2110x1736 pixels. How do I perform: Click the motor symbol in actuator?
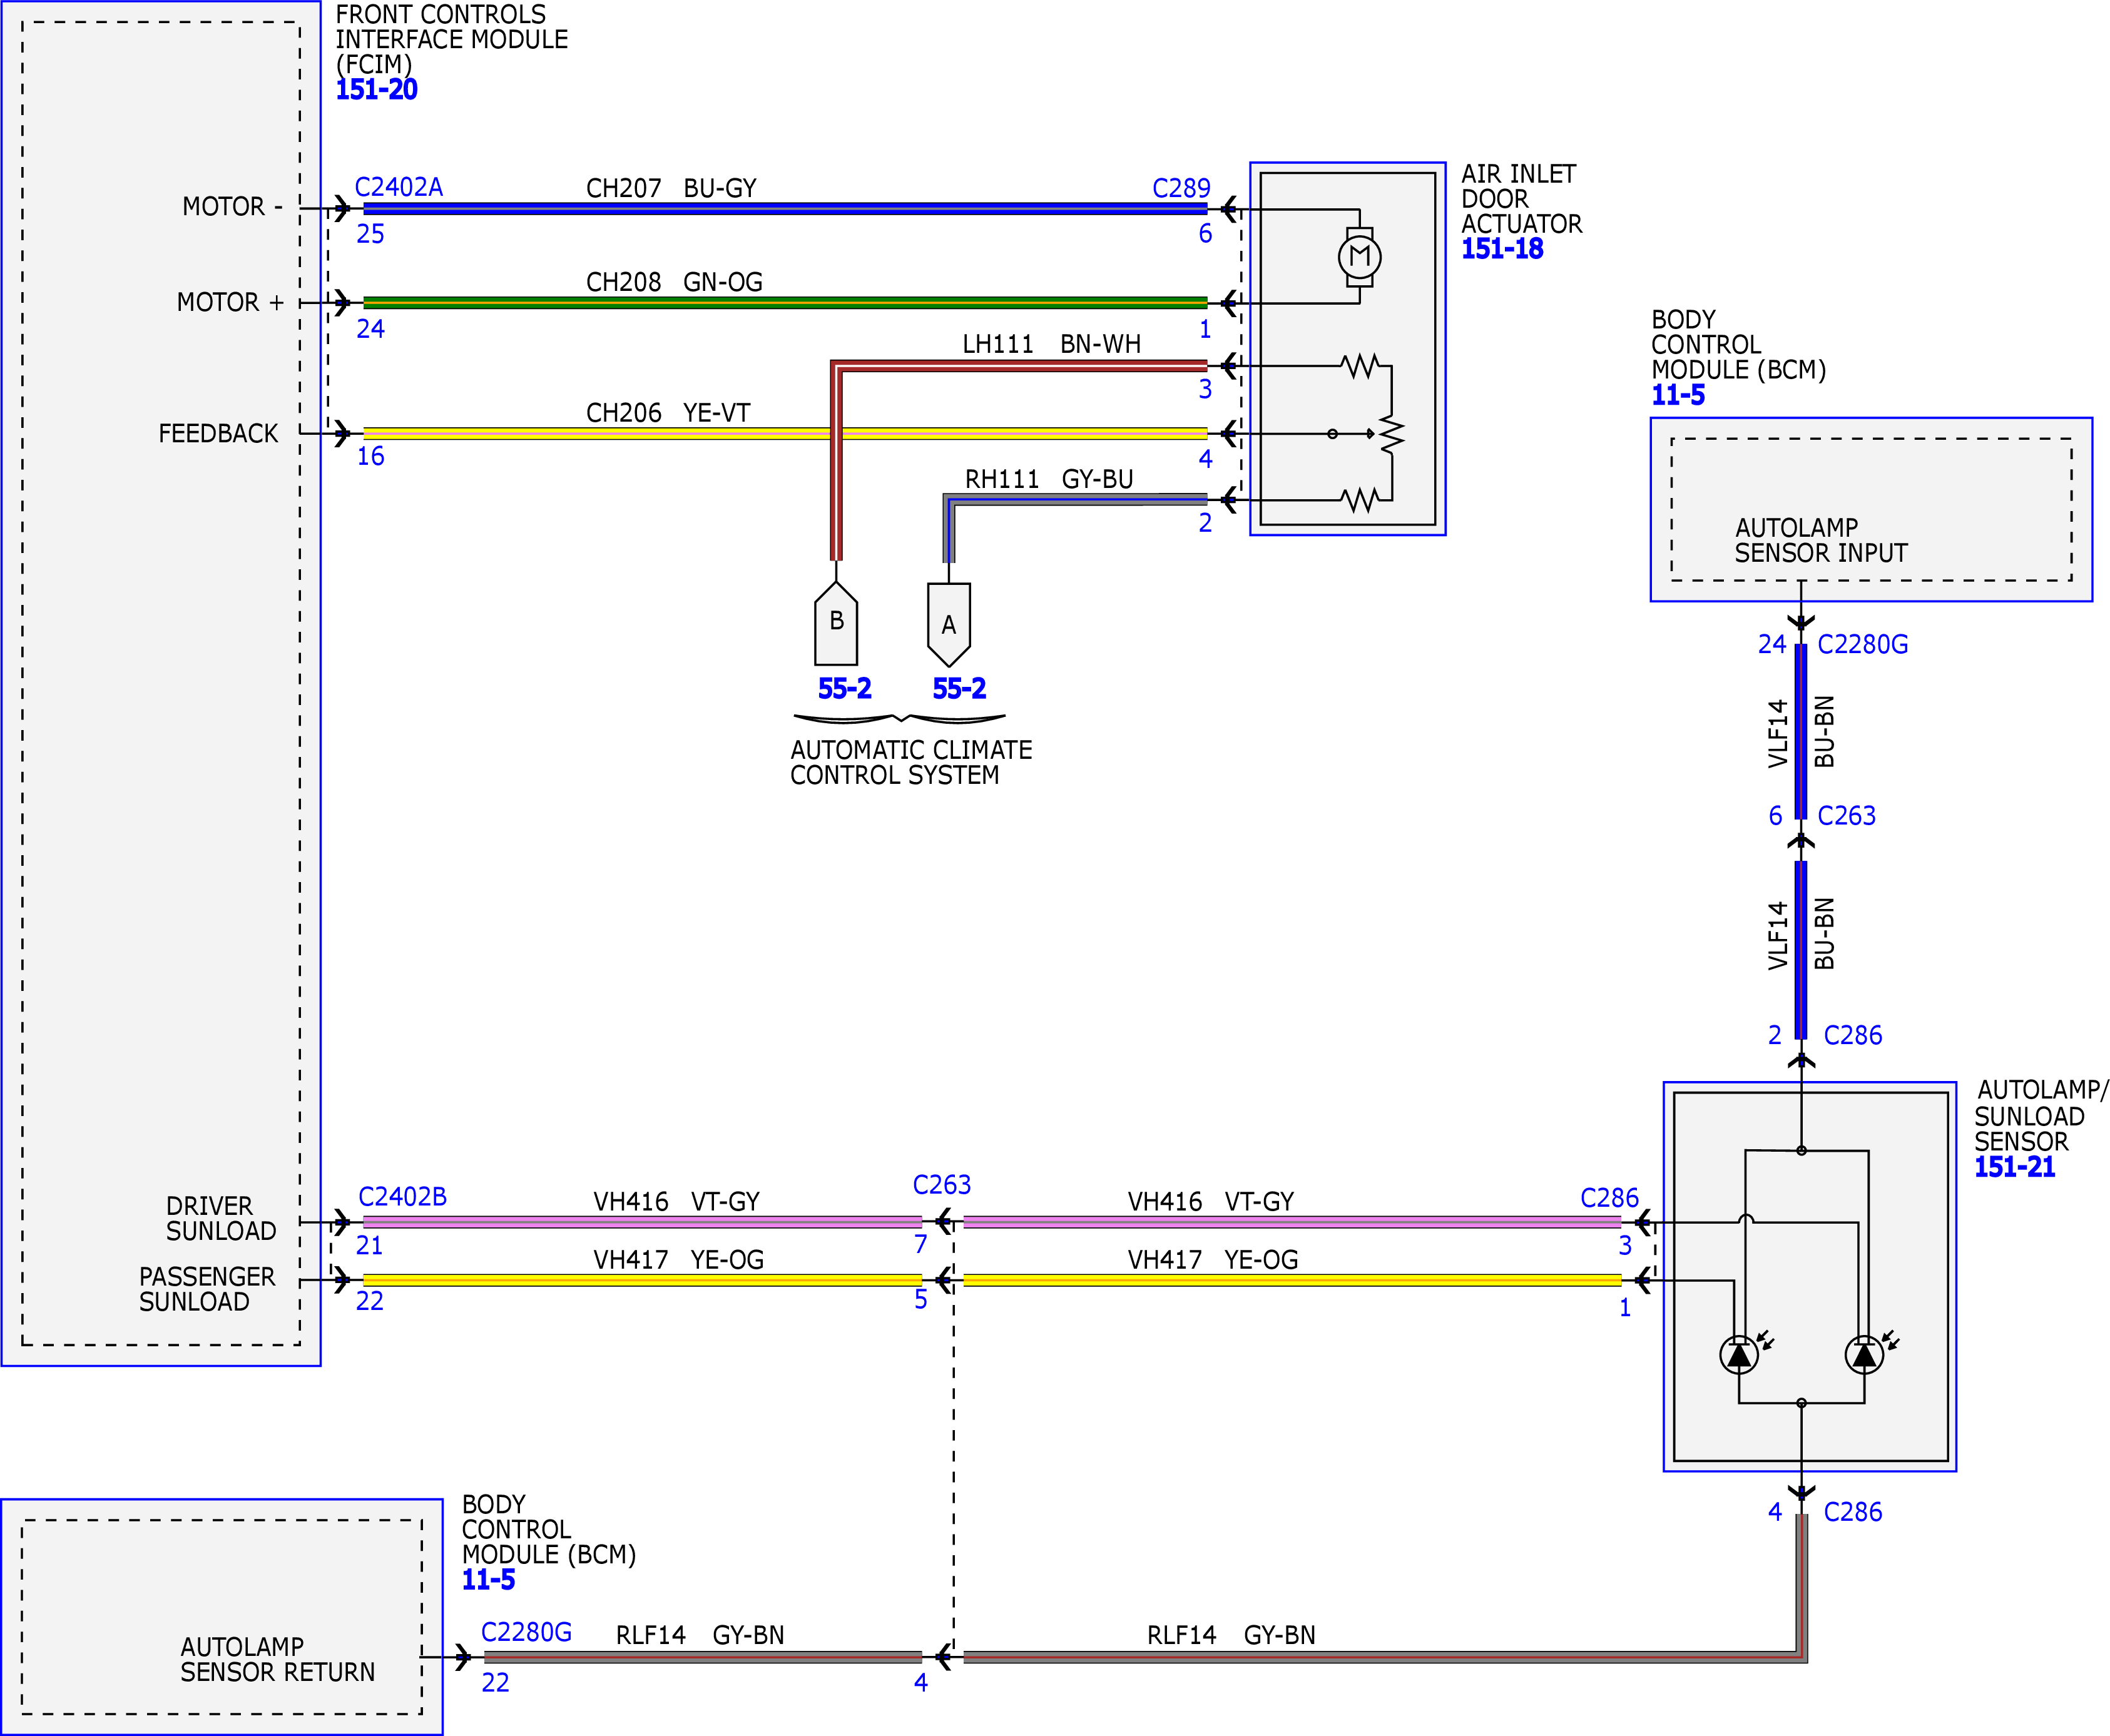coord(1359,257)
